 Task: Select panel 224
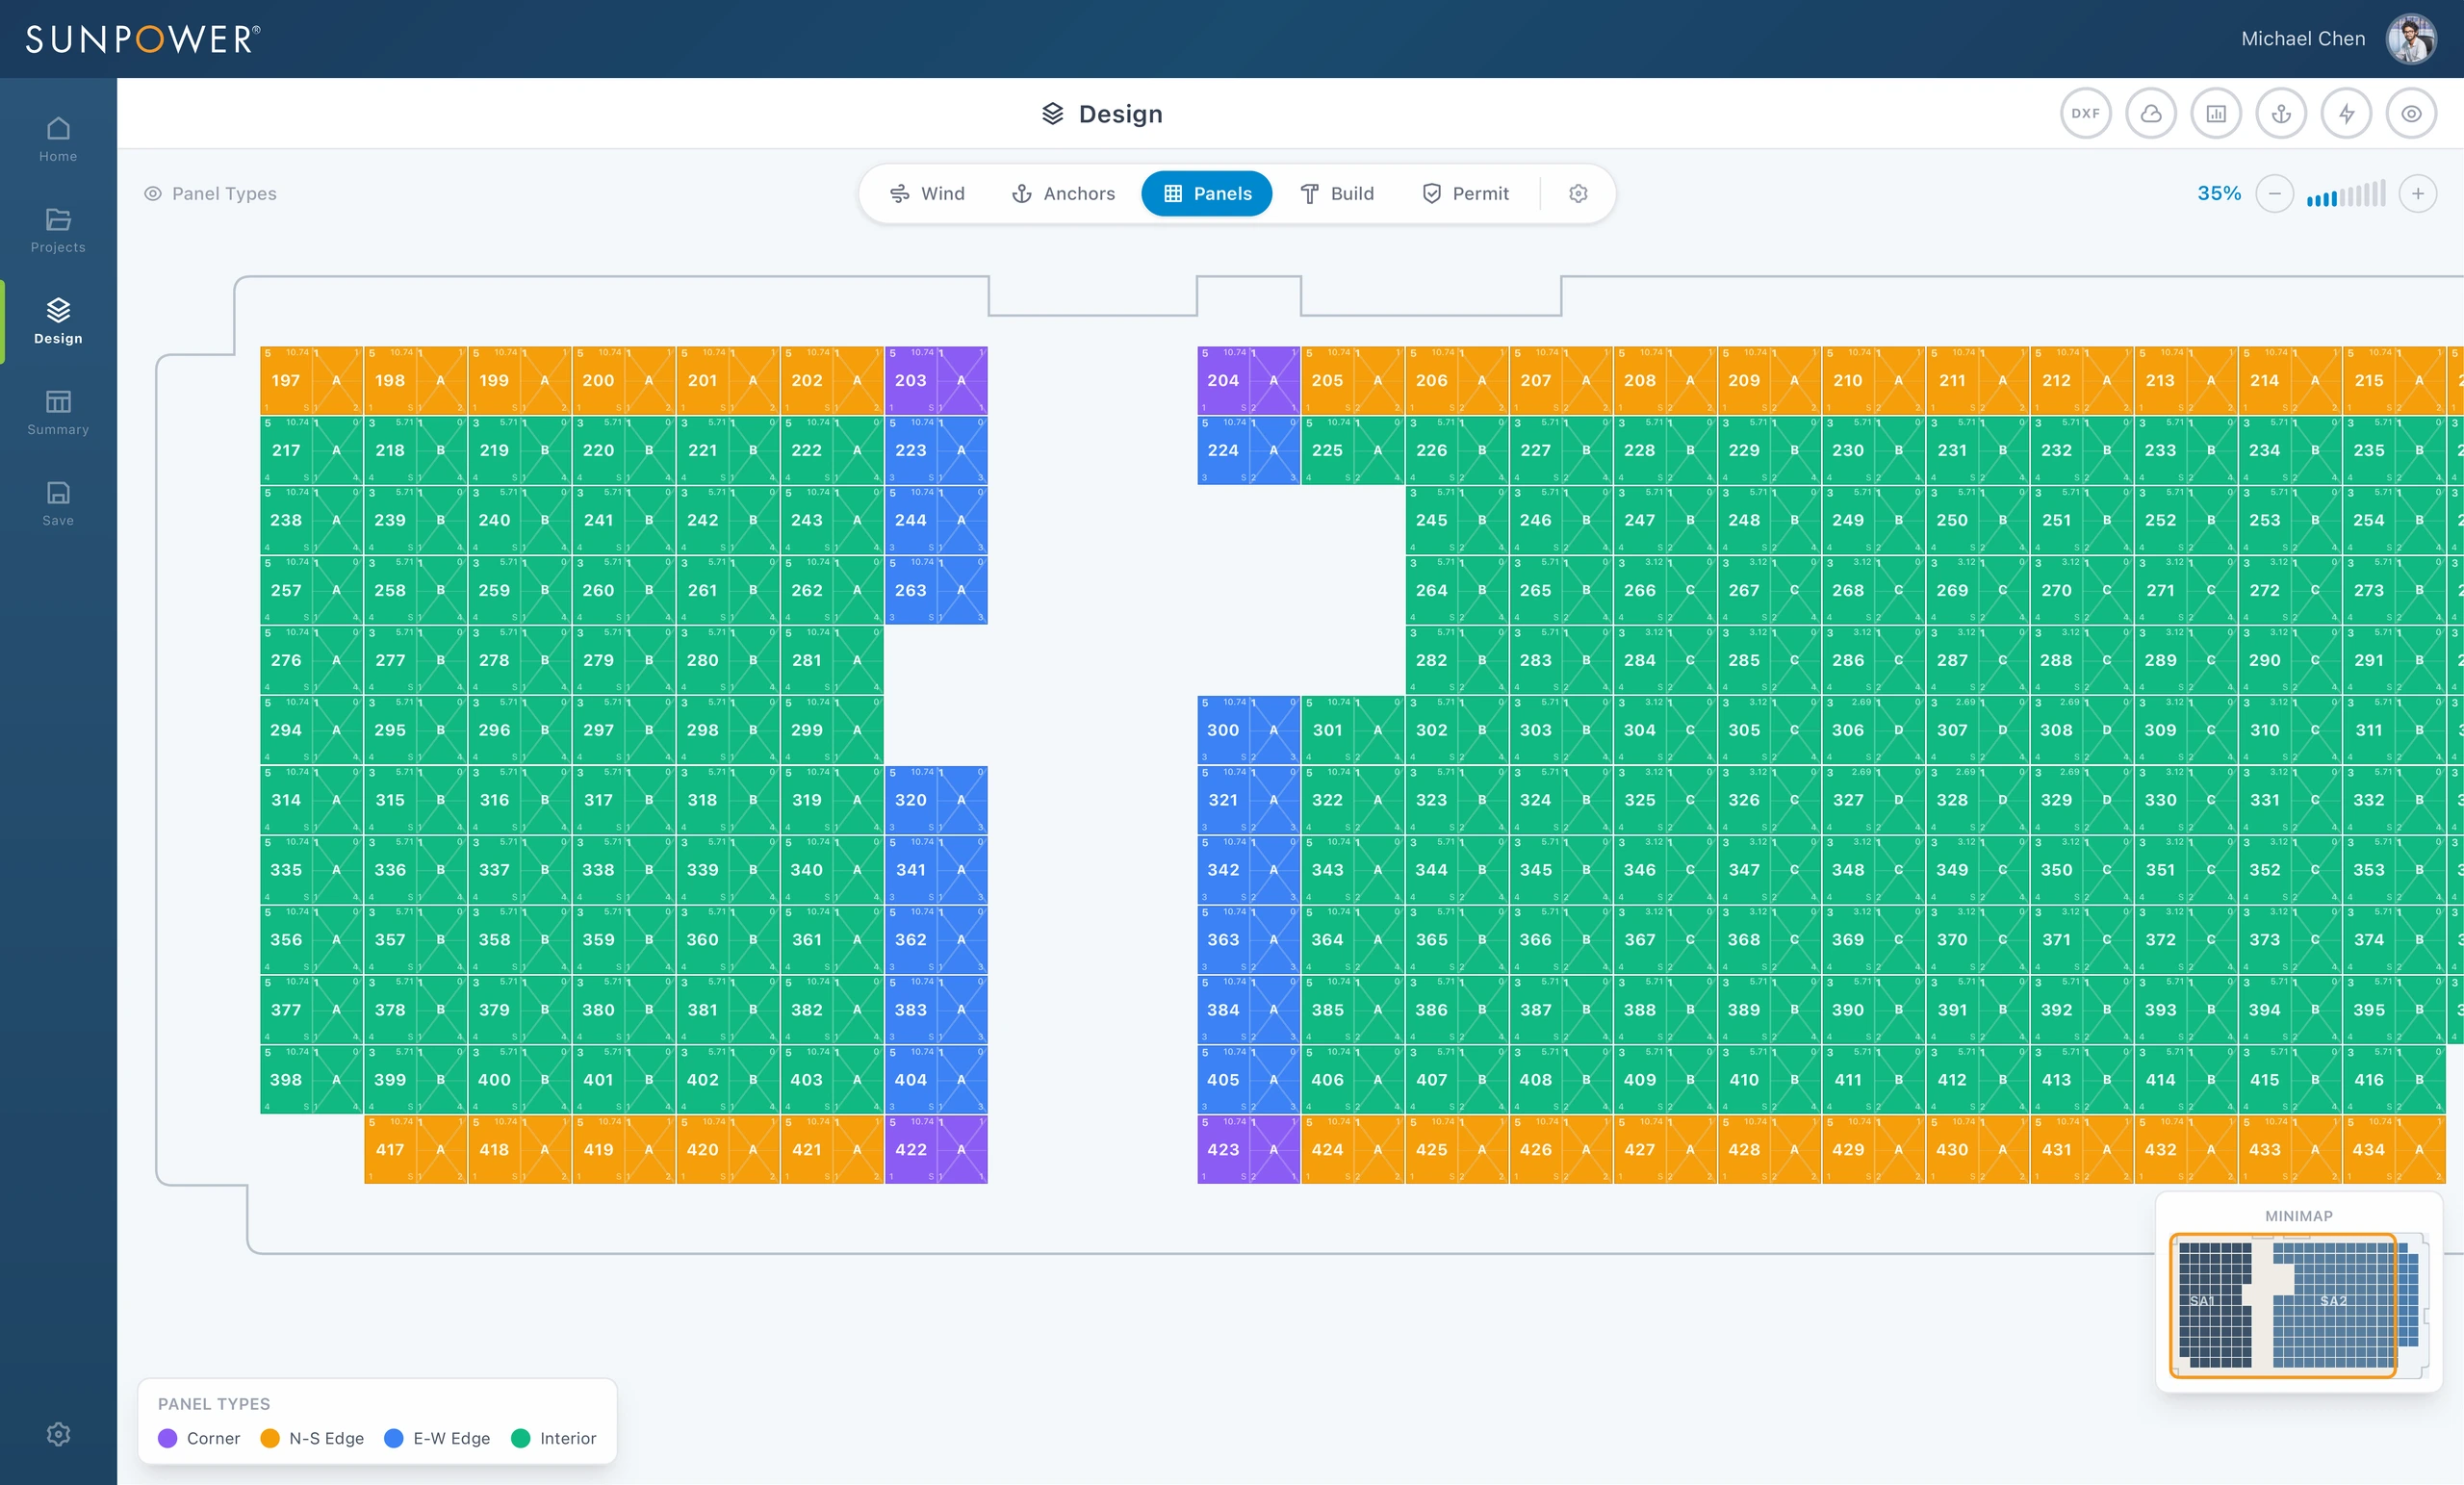1248,450
